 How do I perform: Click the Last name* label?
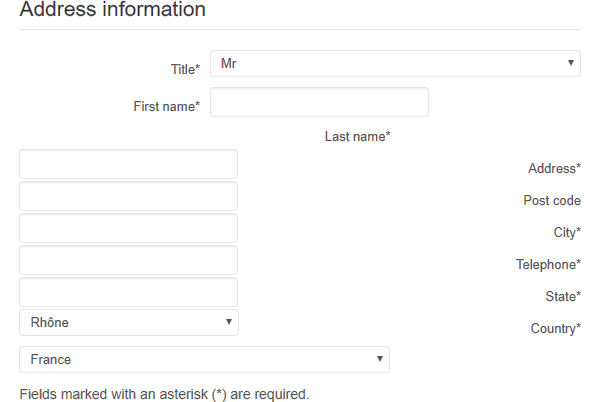[x=357, y=136]
